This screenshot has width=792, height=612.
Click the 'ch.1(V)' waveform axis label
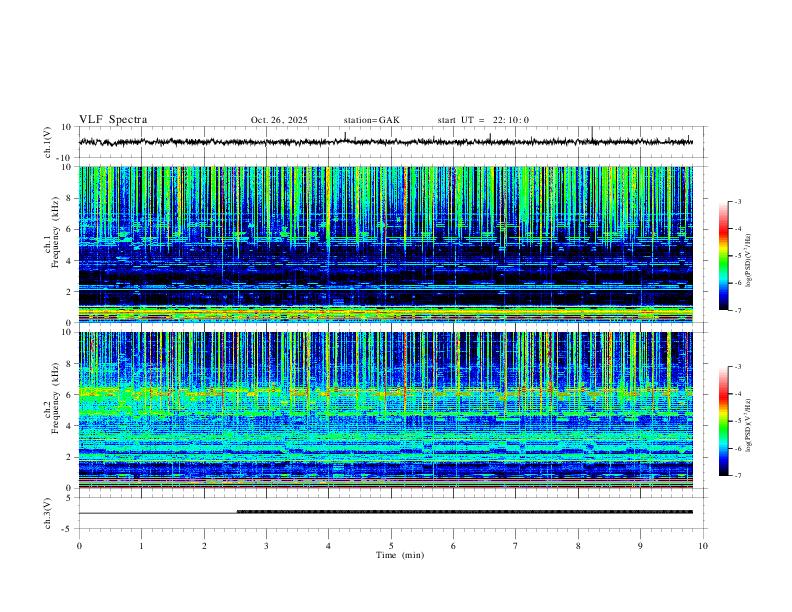(x=48, y=142)
